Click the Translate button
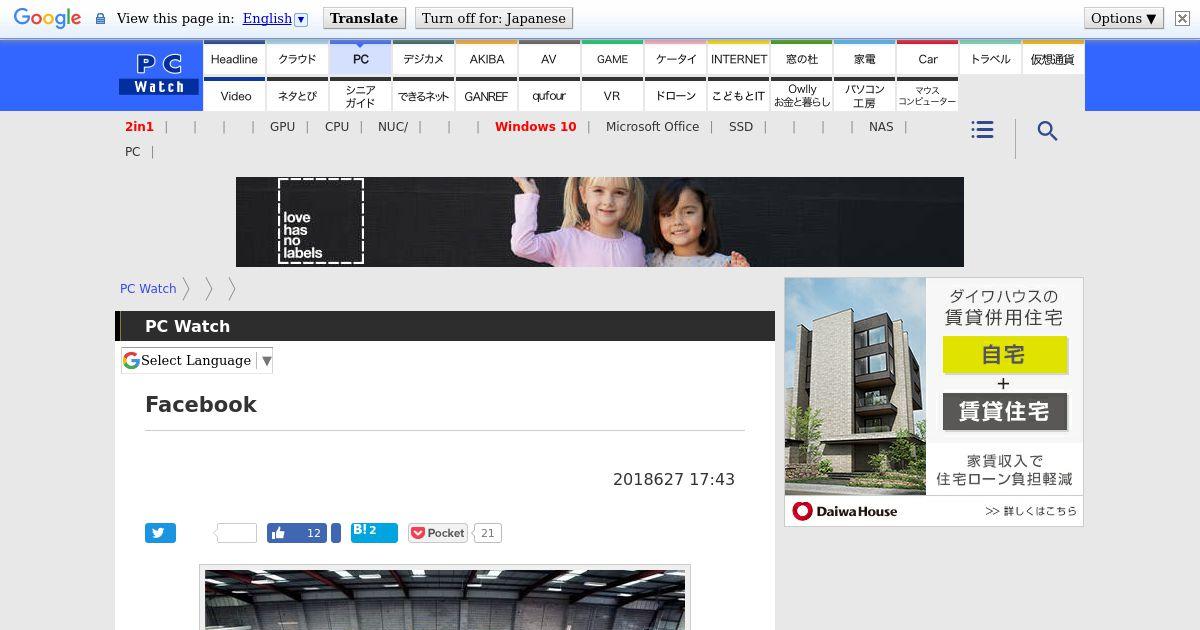This screenshot has height=630, width=1200. tap(364, 18)
